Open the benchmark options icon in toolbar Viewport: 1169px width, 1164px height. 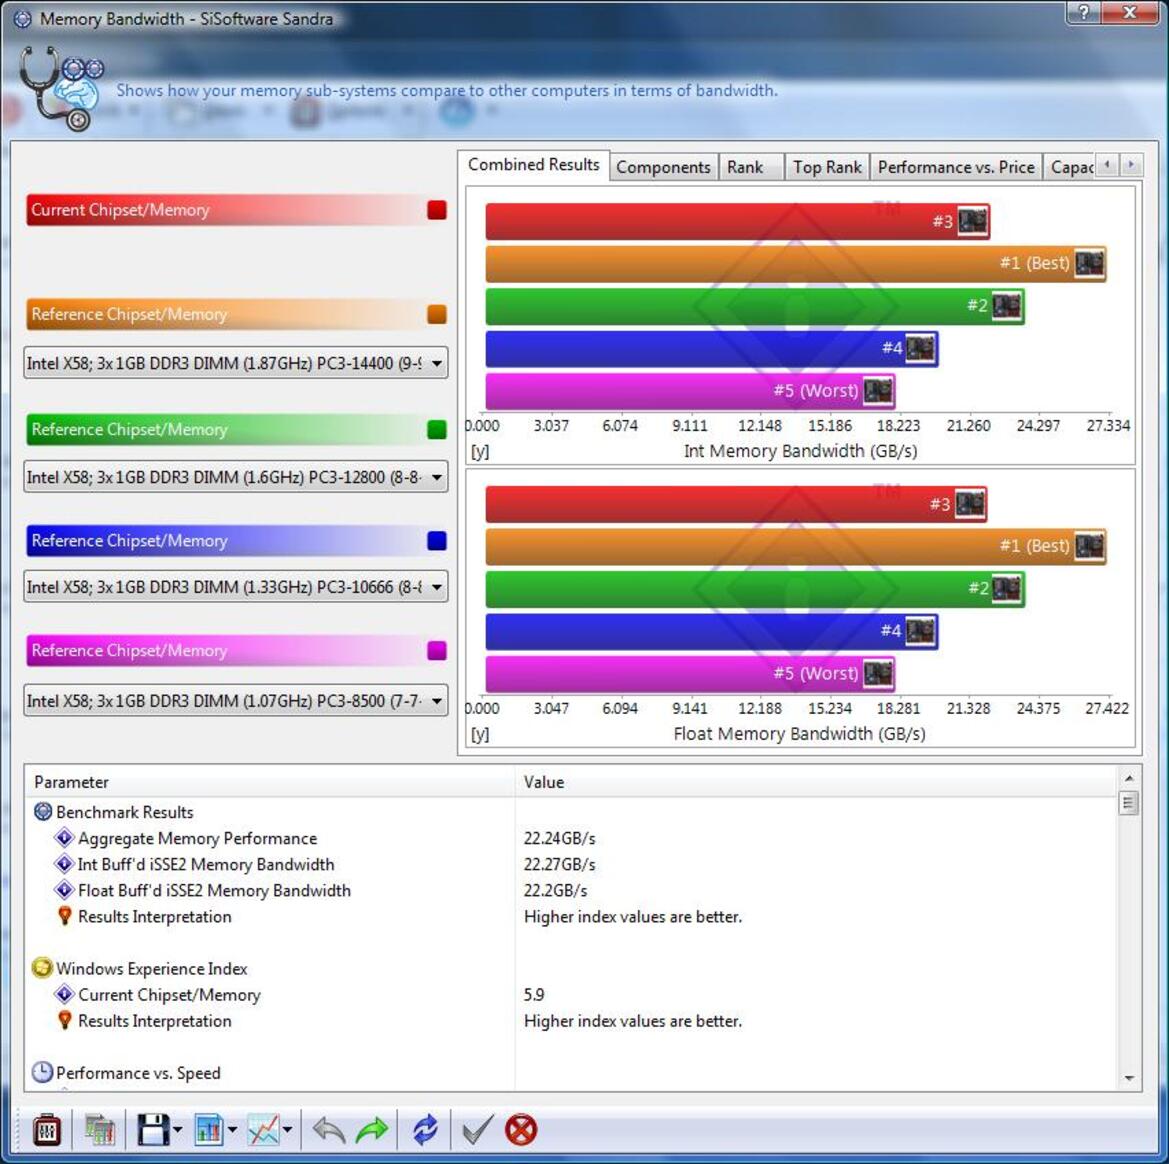click(46, 1130)
